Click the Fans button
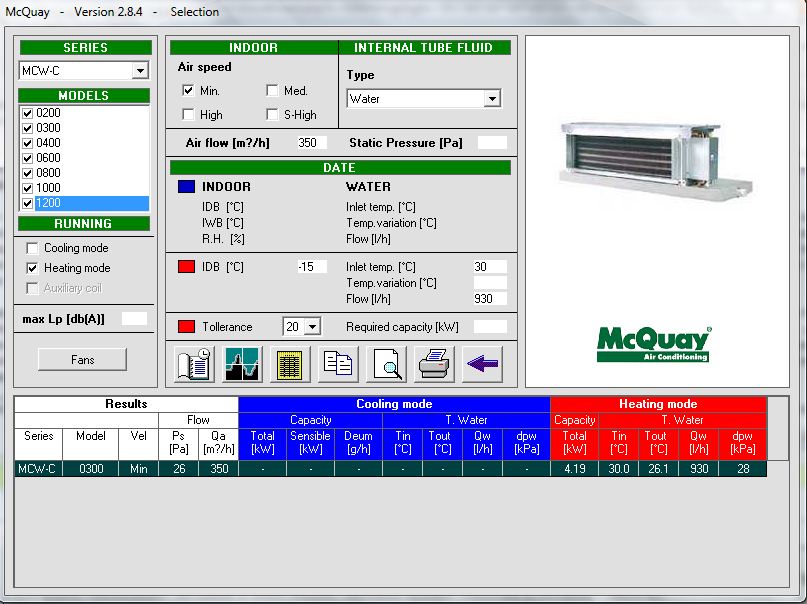The image size is (807, 604). coord(82,359)
